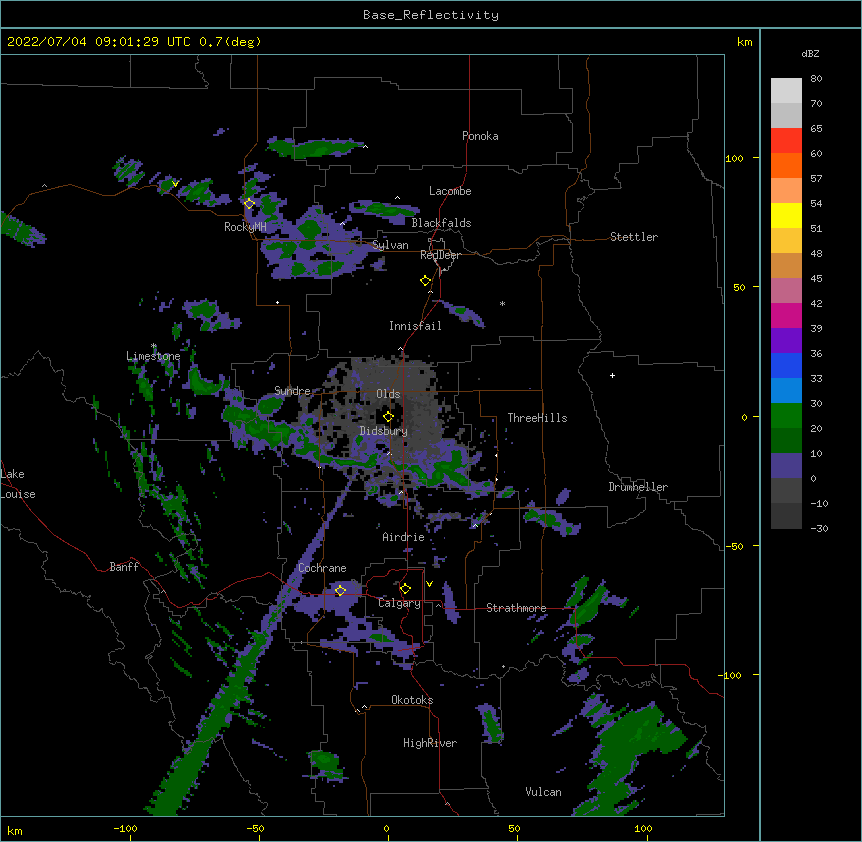Image resolution: width=862 pixels, height=842 pixels.
Task: Click the Airdrie city label
Action: 403,537
